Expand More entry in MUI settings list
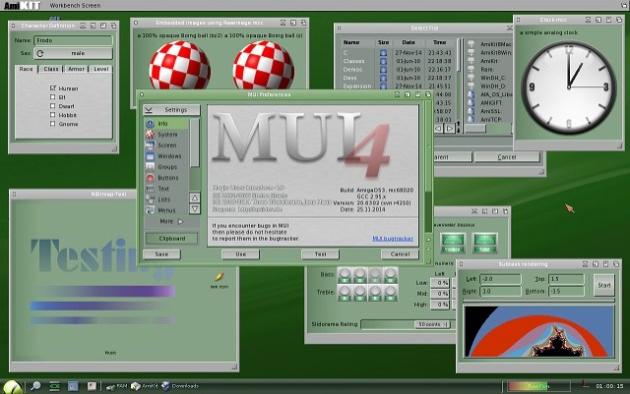 point(171,221)
